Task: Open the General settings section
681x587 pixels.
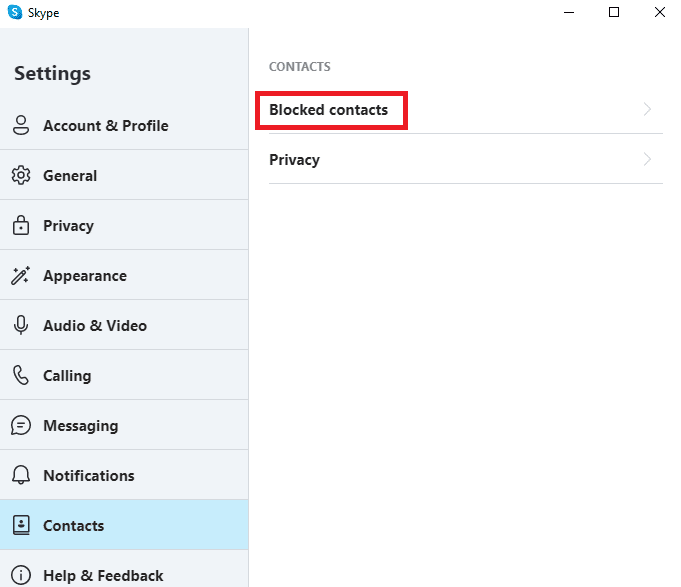Action: [124, 175]
